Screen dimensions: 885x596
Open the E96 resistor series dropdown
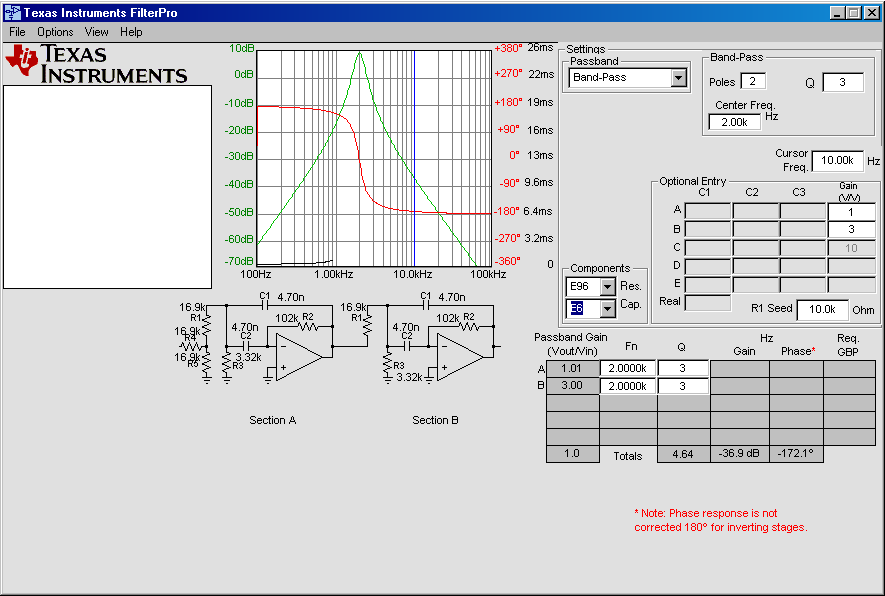coord(607,287)
